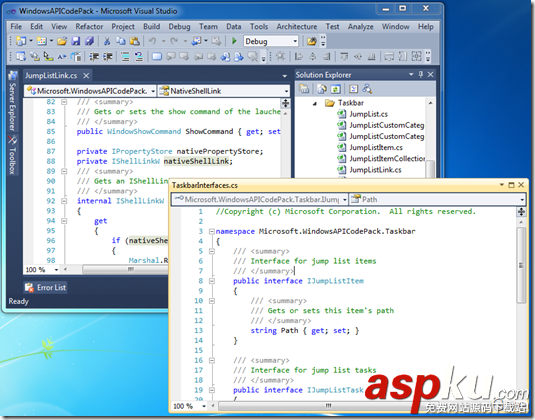Select JumpListLink.cs in Solution Explorer tree

[375, 170]
